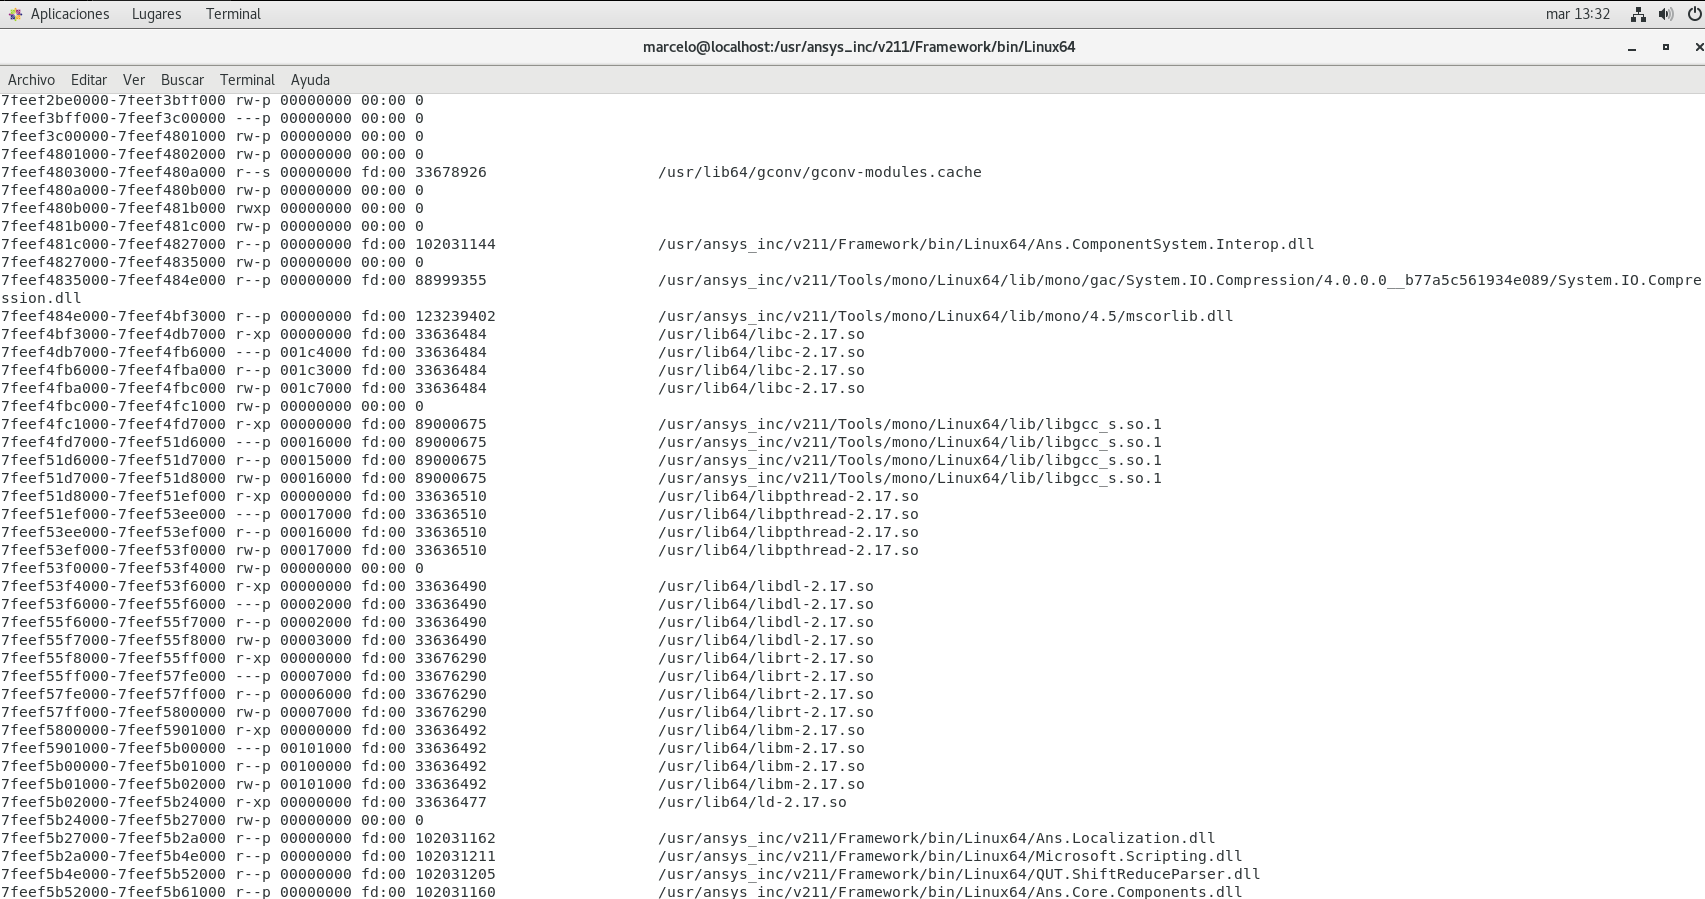Minimize the terminal window
This screenshot has height=899, width=1705.
tap(1632, 47)
